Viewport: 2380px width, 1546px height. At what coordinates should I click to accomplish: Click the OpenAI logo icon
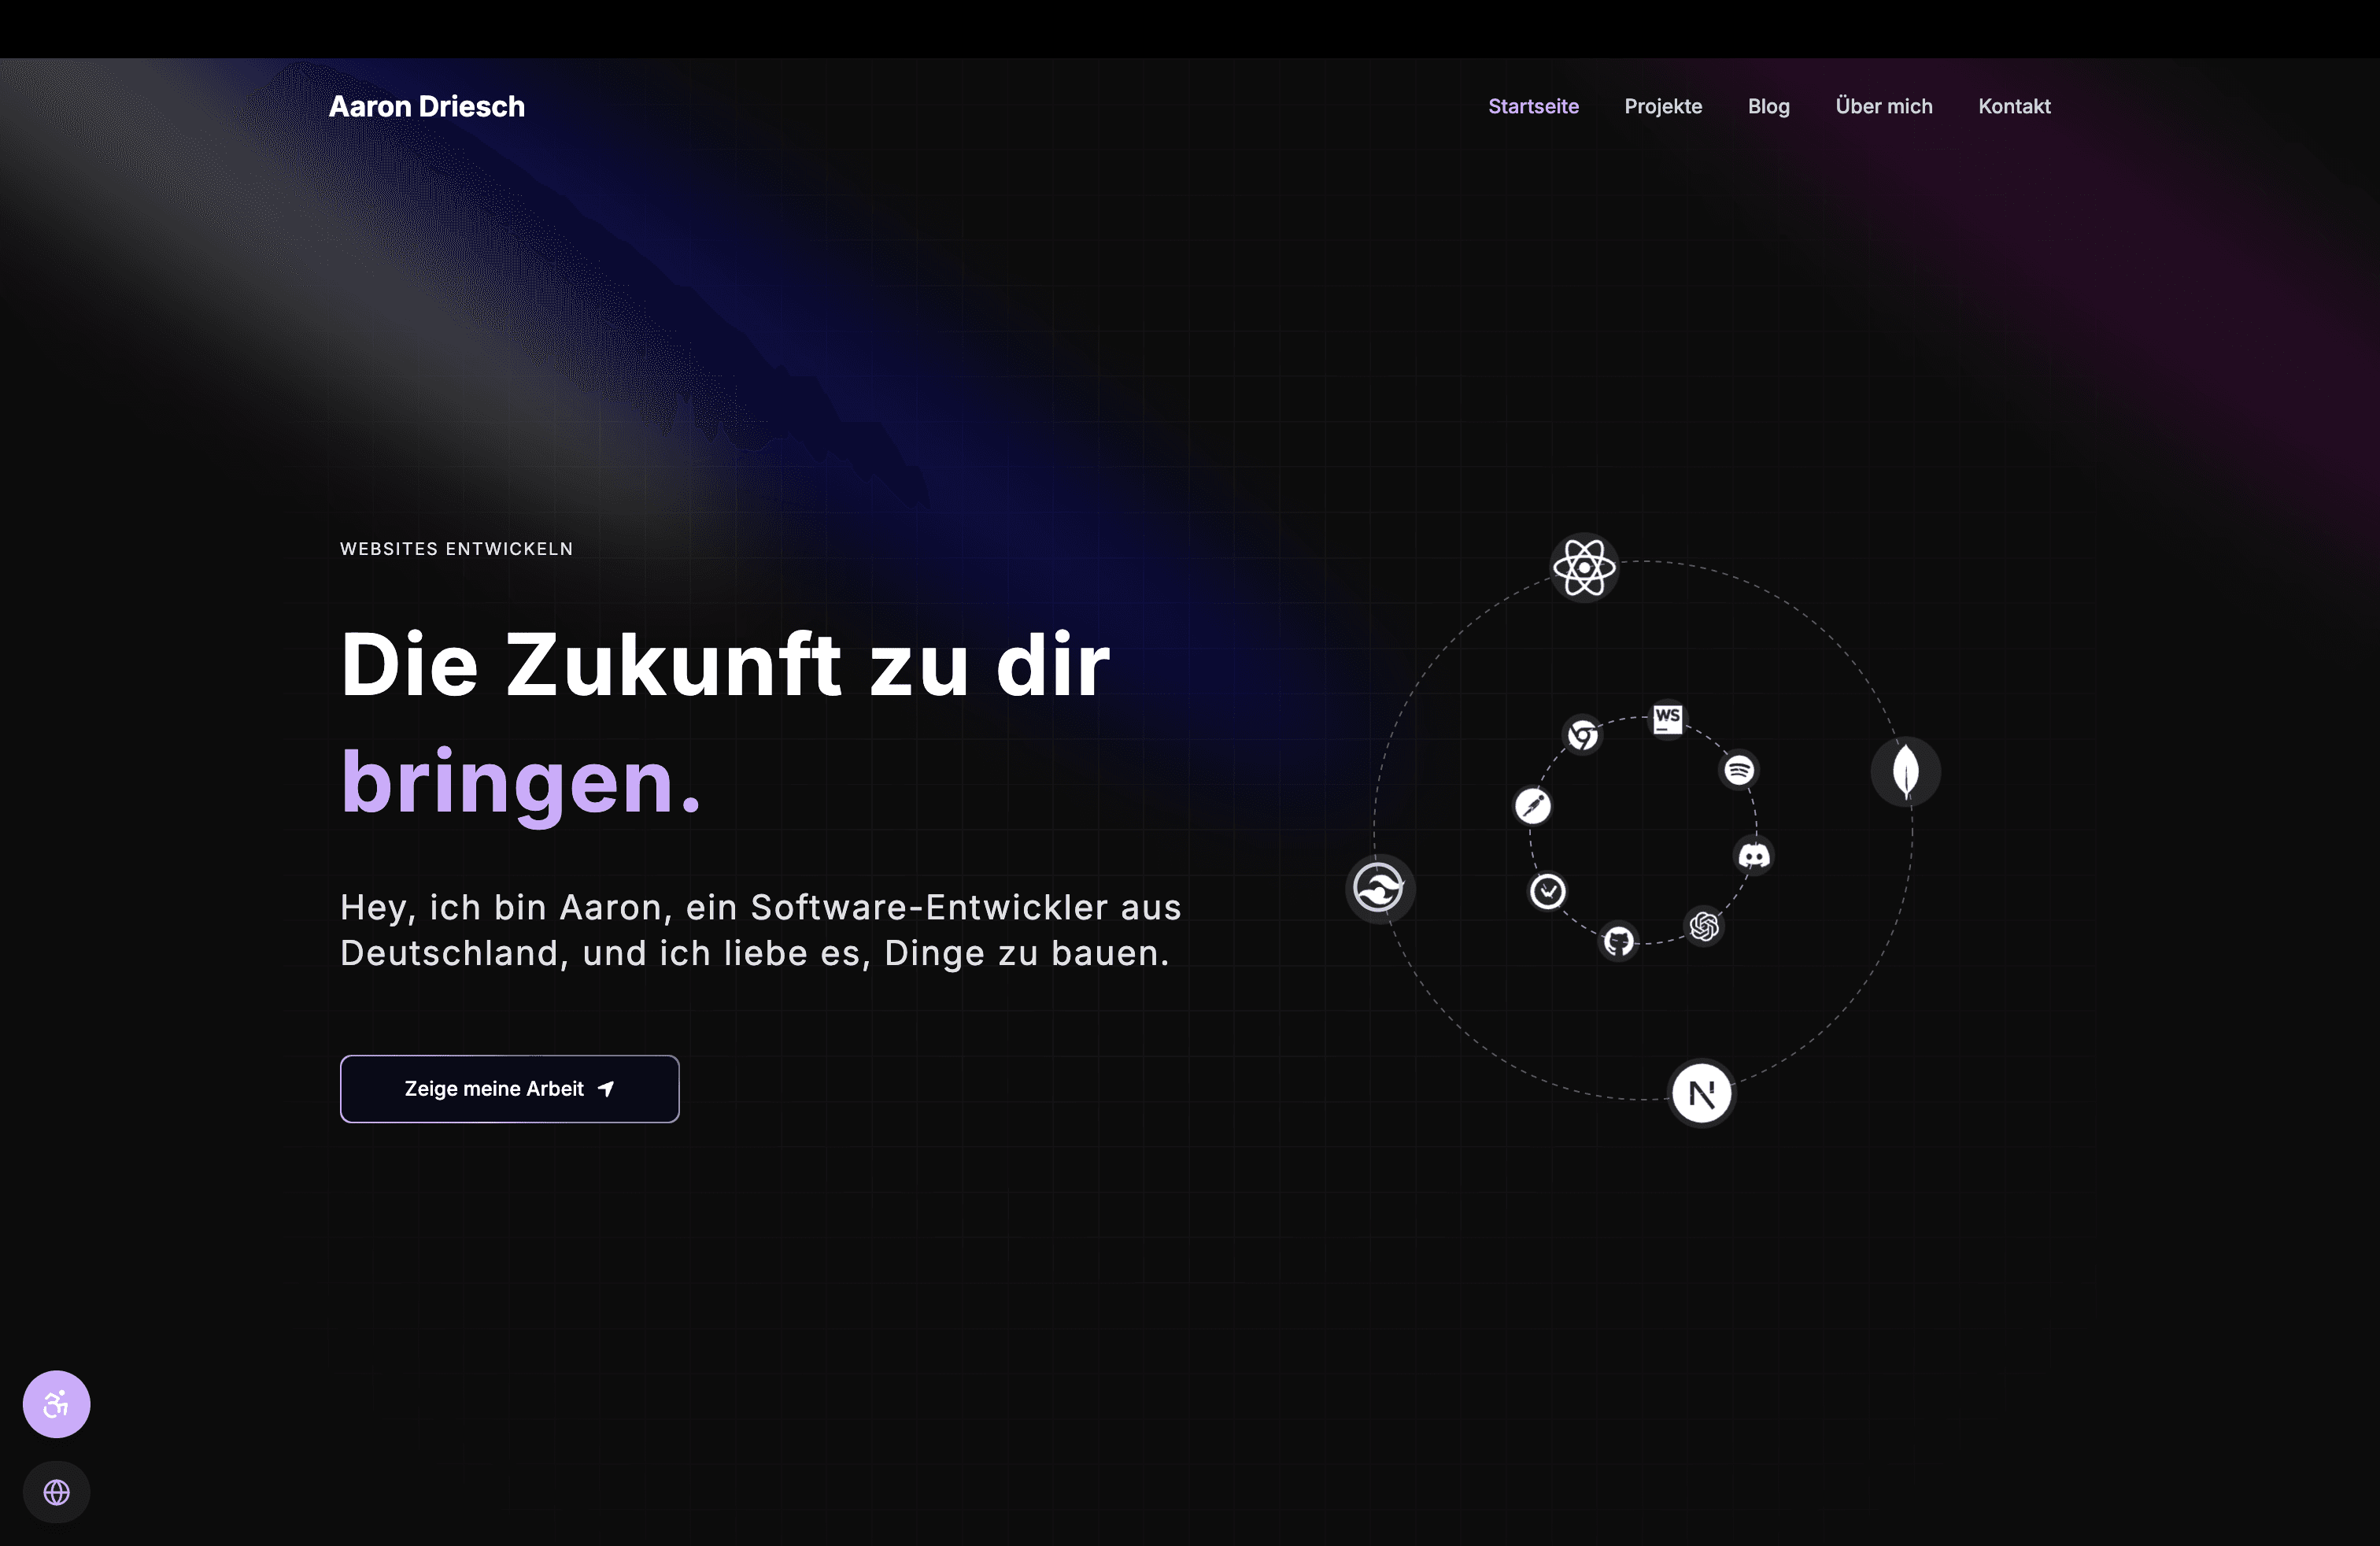(x=1705, y=926)
